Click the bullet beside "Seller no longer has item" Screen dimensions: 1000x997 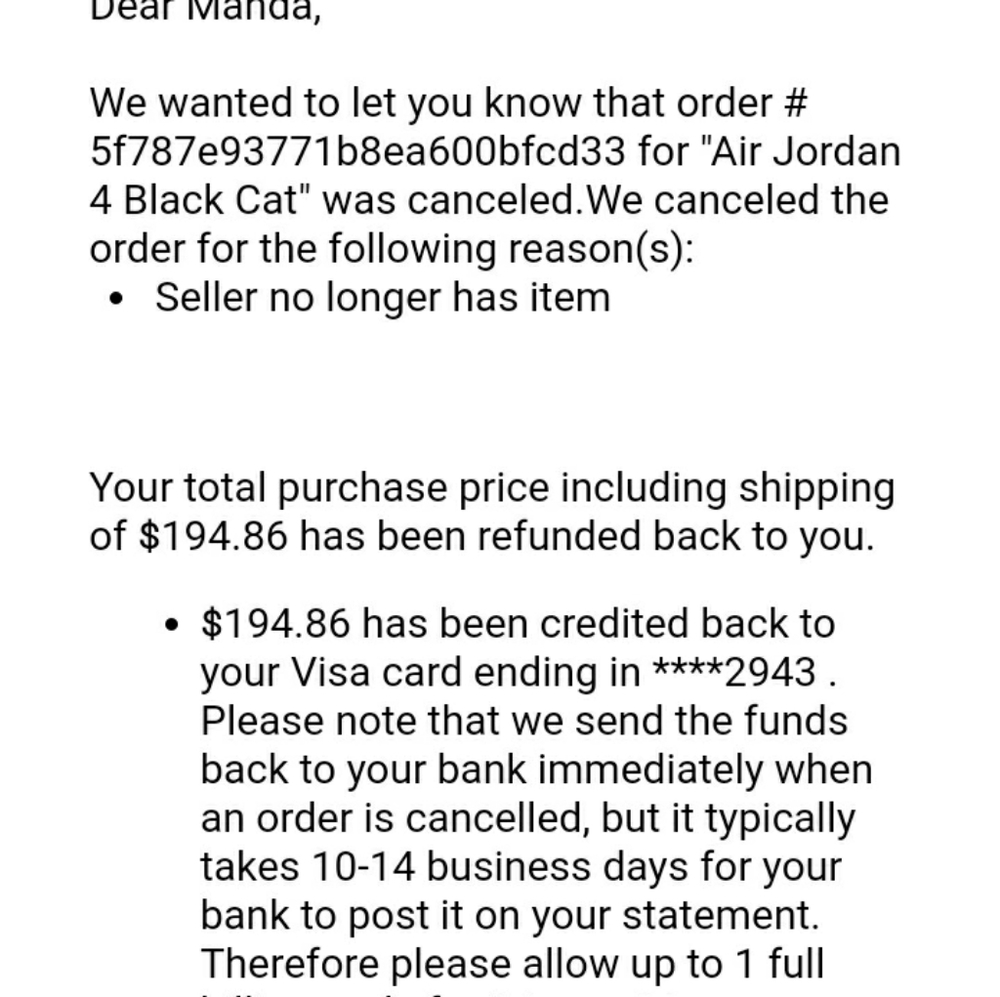pos(119,299)
